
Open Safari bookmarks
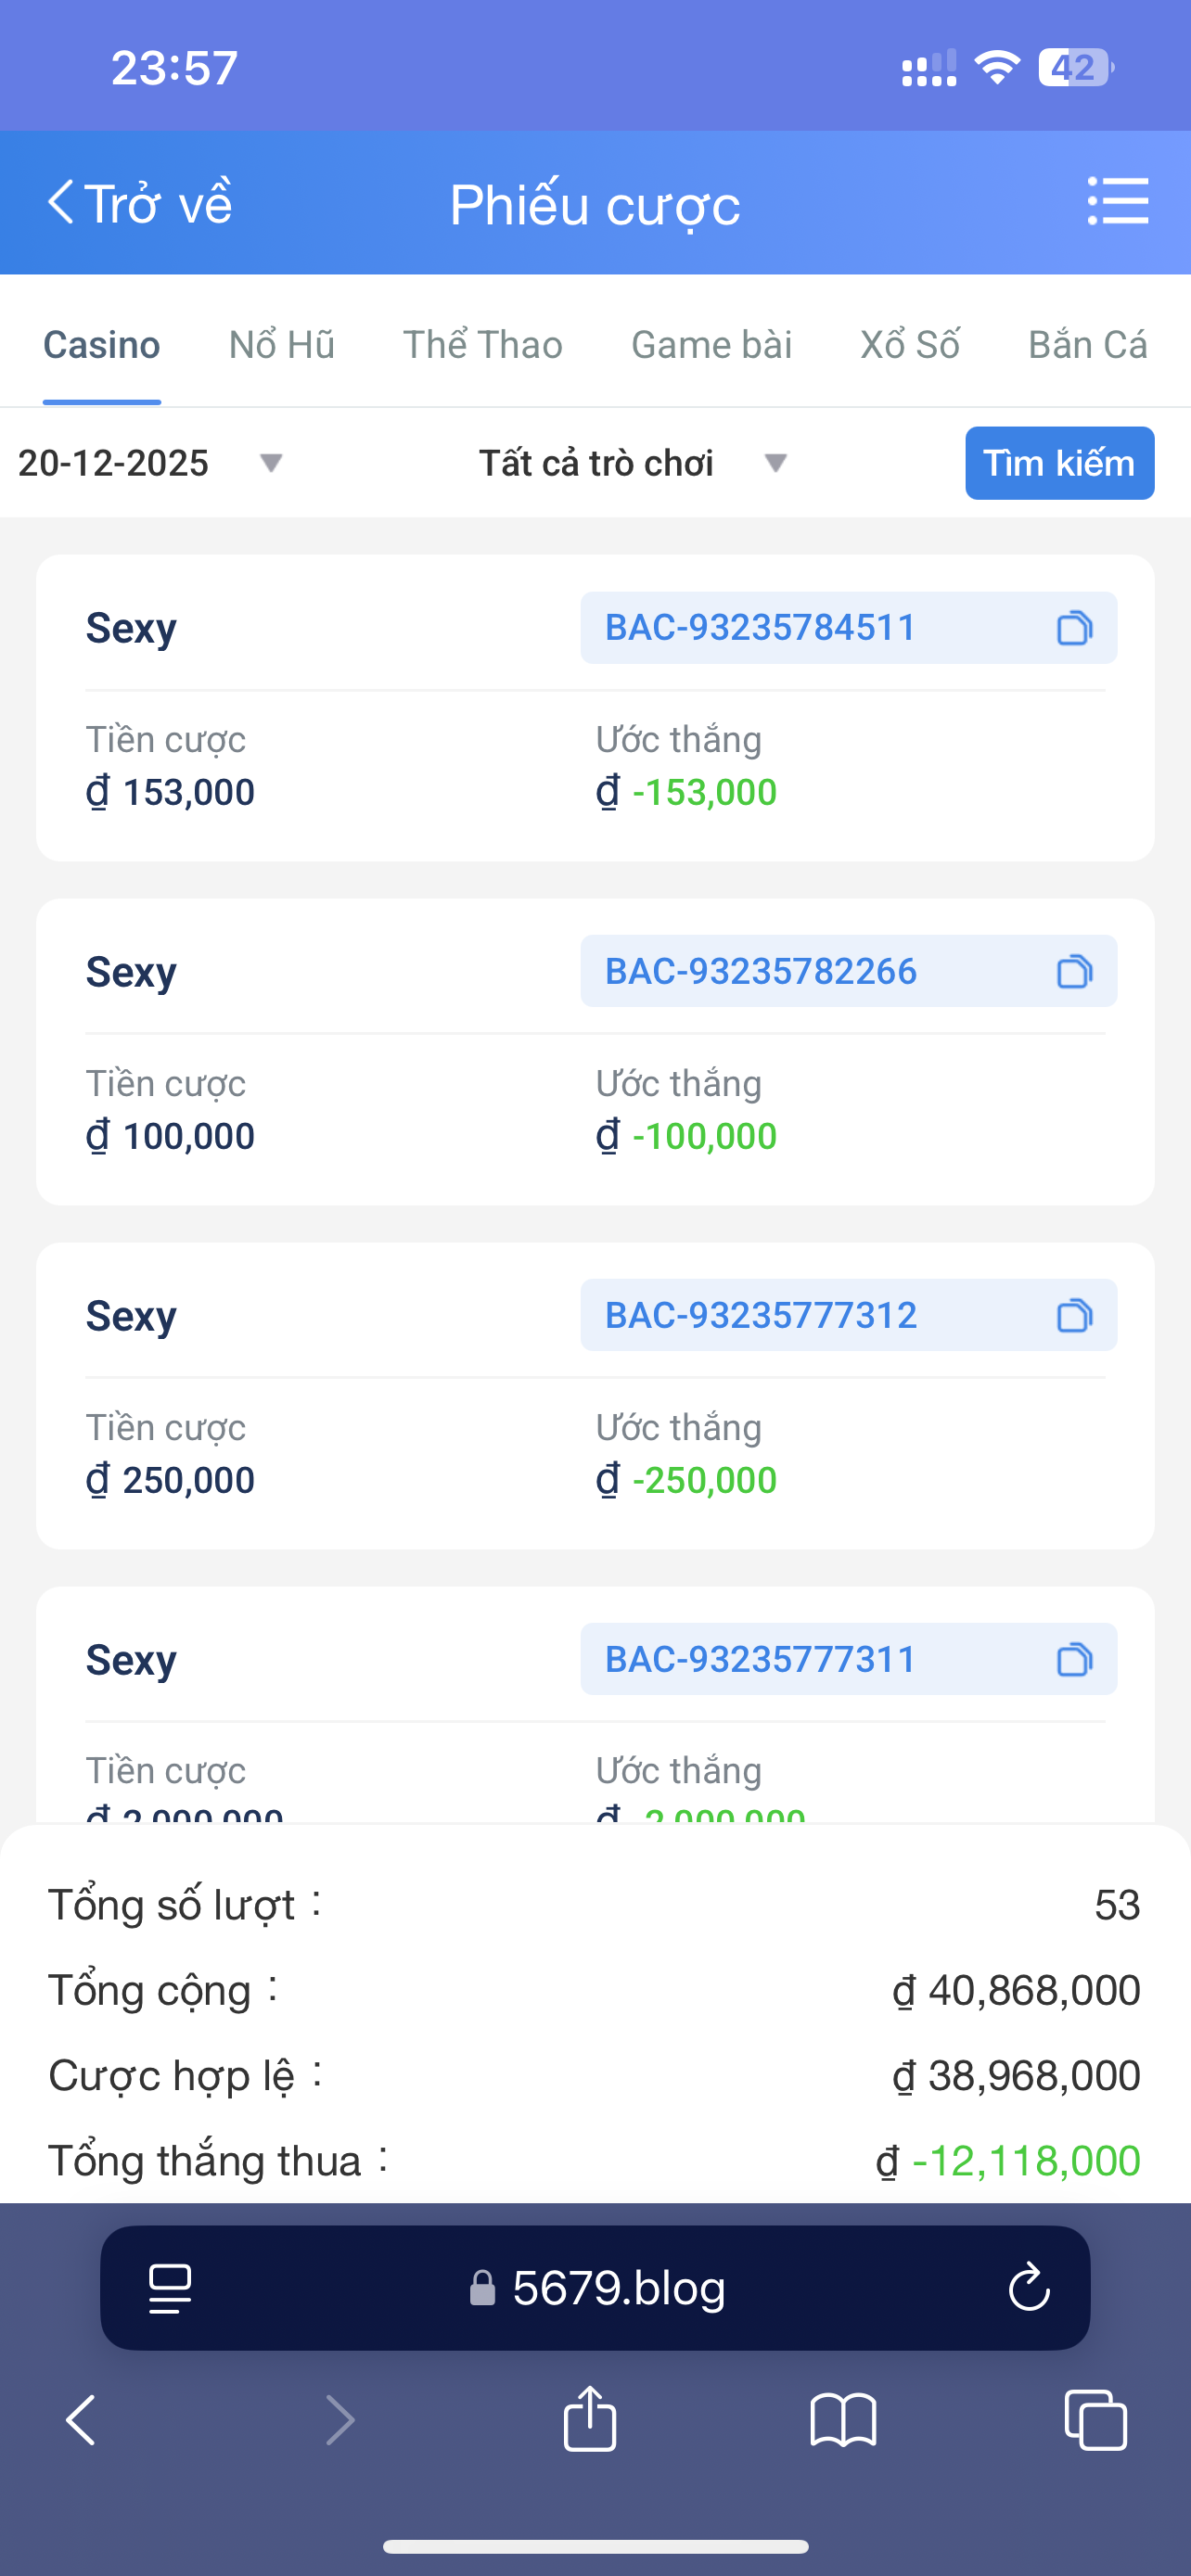[843, 2420]
